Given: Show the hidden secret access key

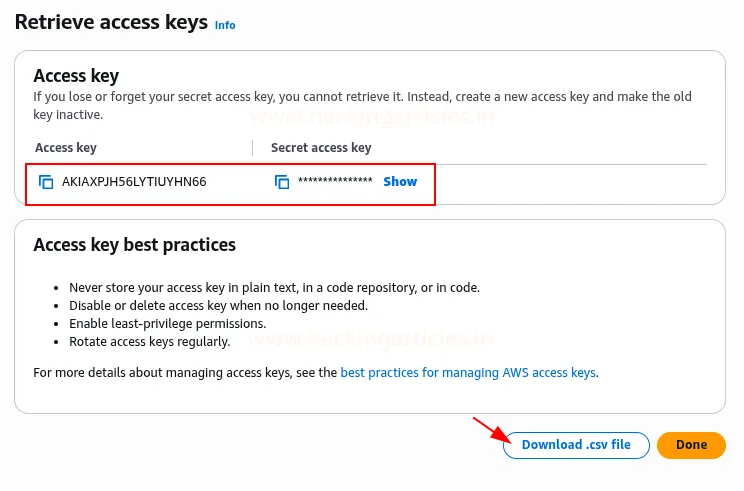Looking at the screenshot, I should (400, 182).
